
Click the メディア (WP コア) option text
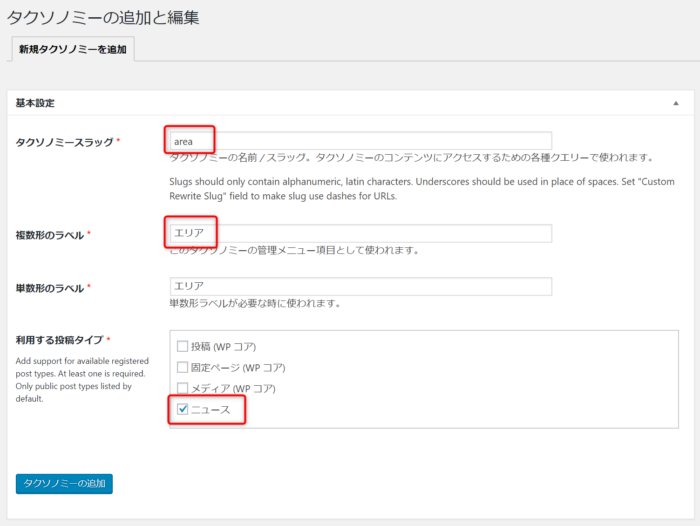tap(232, 388)
